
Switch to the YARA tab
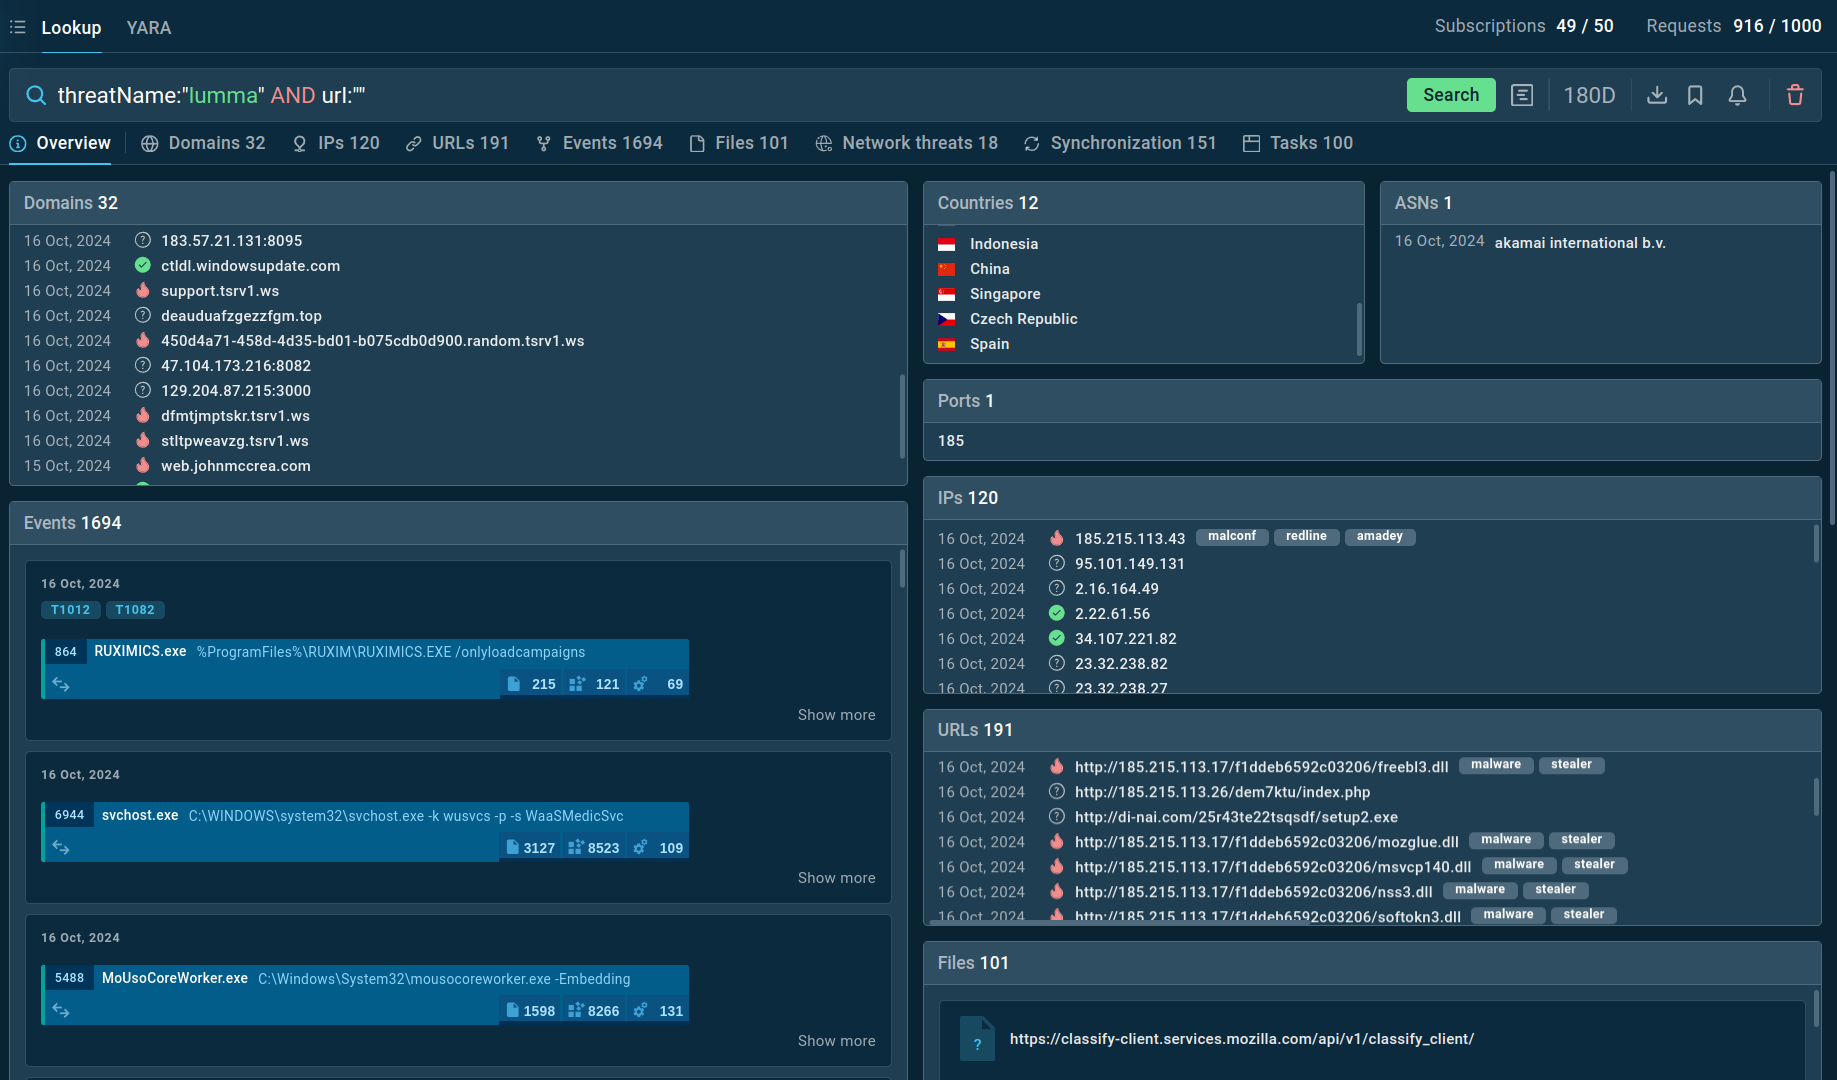(x=148, y=27)
